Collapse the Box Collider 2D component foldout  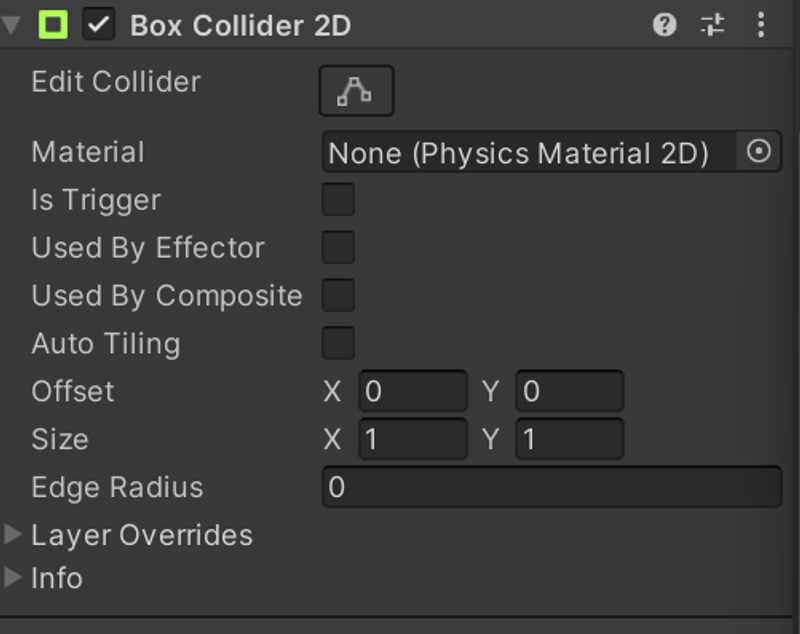coord(11,25)
